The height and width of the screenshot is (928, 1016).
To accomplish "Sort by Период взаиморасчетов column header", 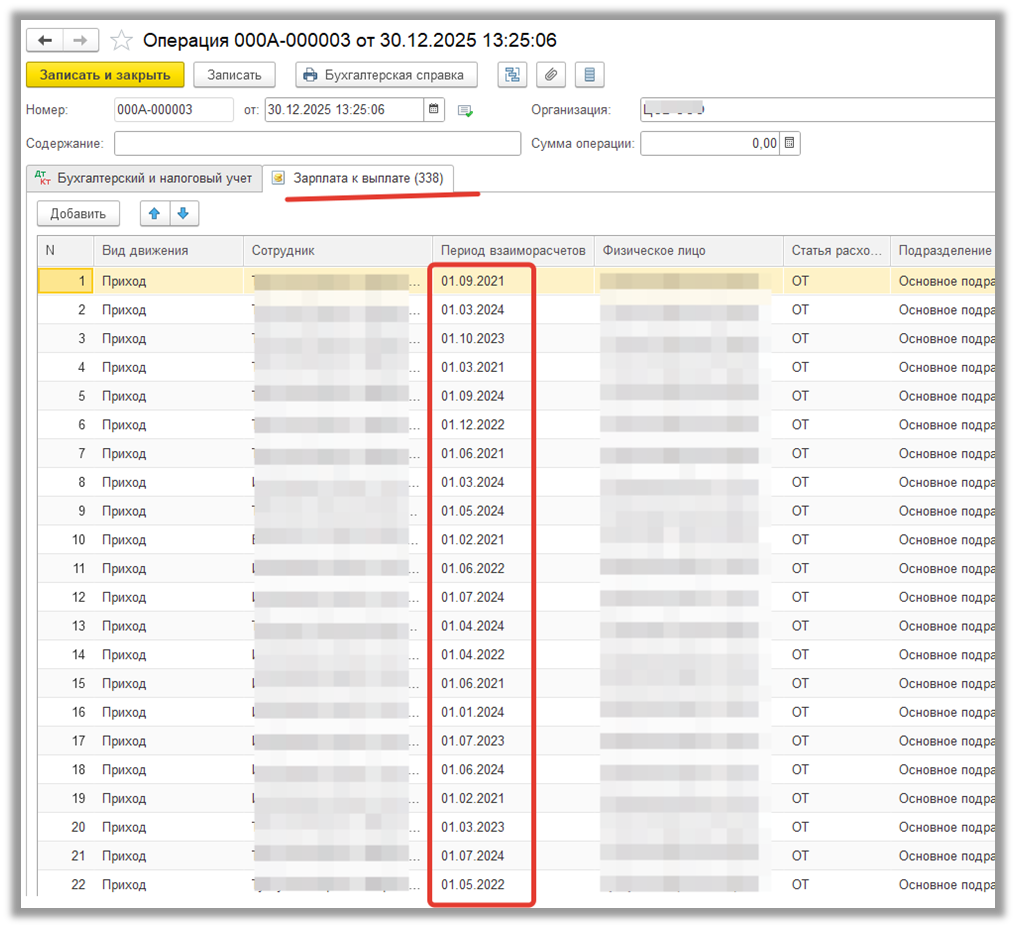I will point(512,251).
